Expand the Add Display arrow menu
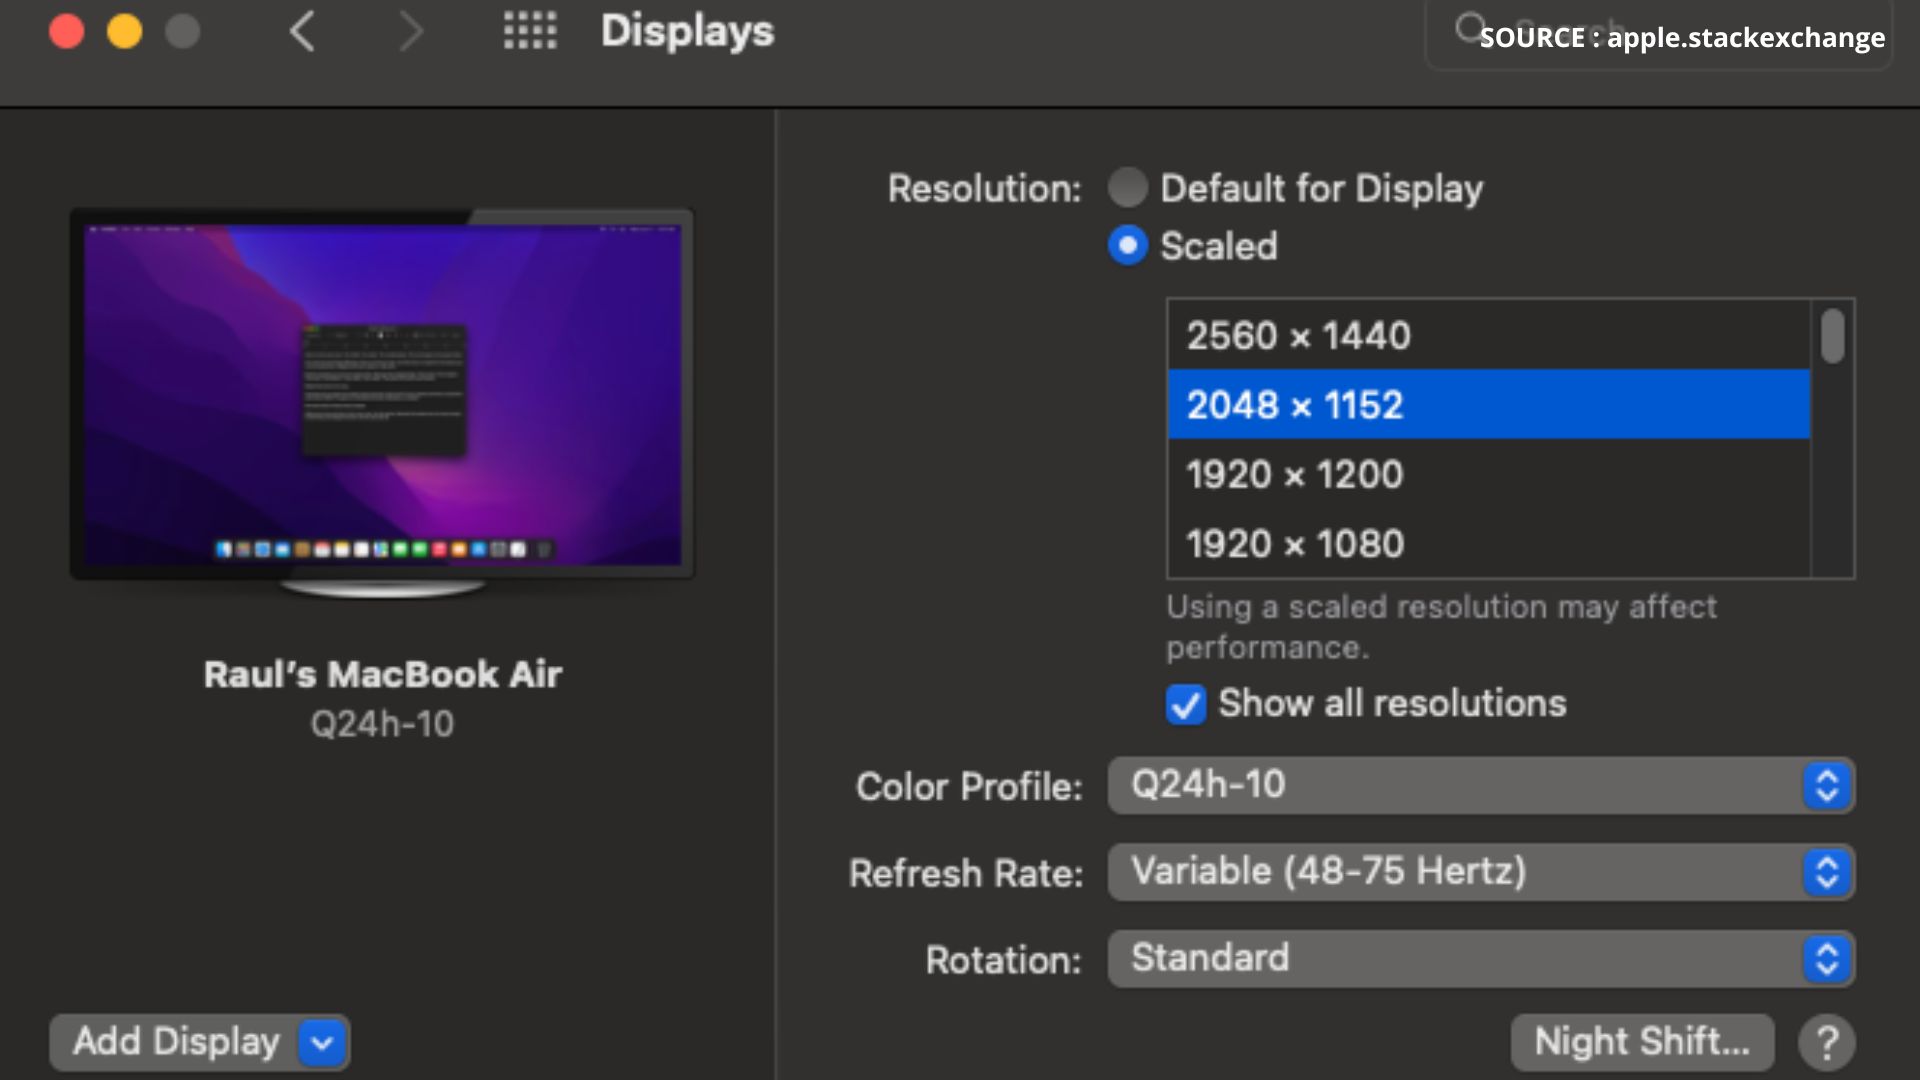 click(x=322, y=1043)
